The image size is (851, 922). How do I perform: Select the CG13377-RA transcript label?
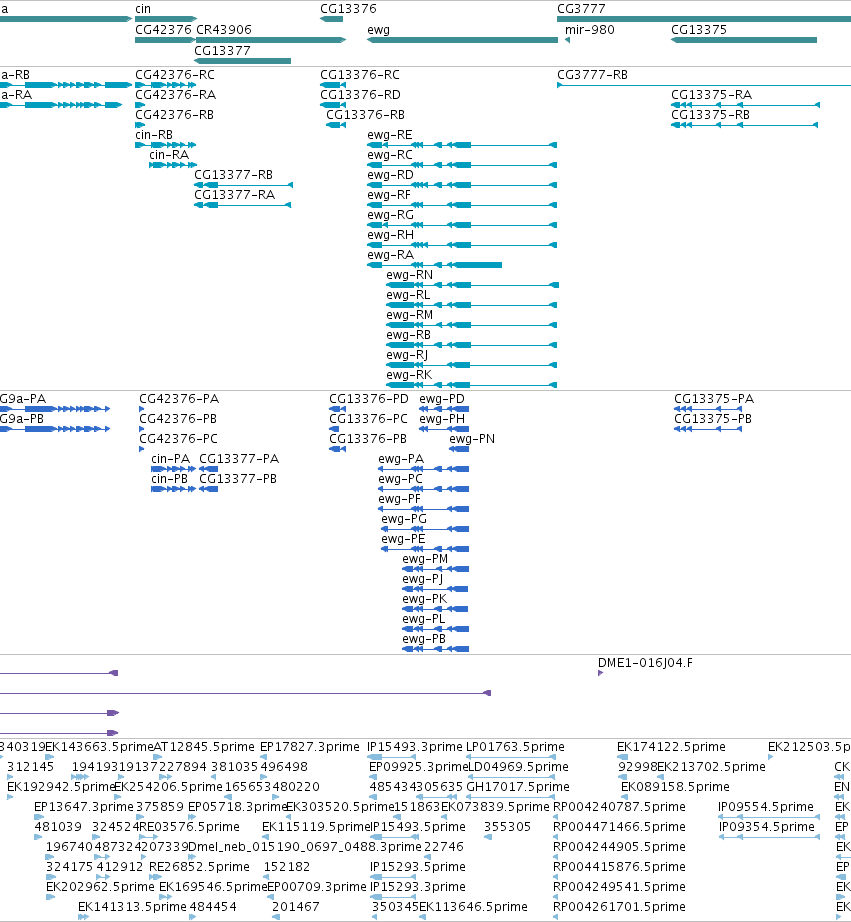[x=234, y=195]
